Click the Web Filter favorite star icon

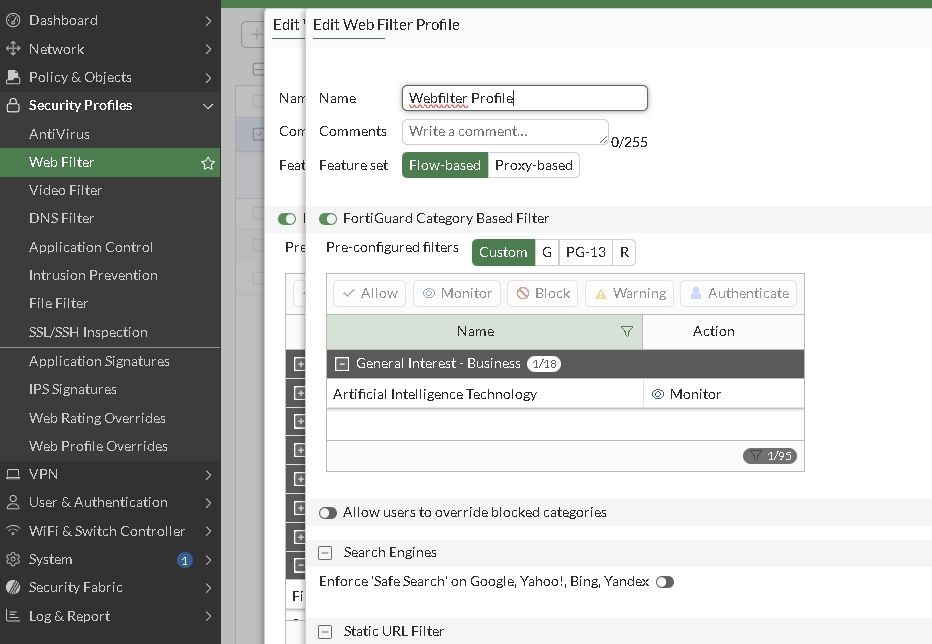207,163
